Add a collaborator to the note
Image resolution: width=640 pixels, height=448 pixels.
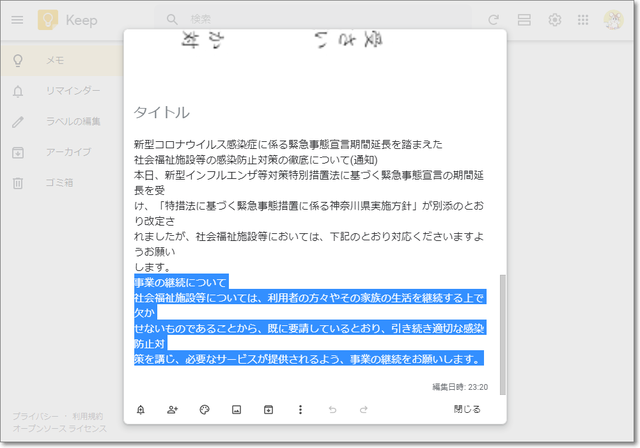pos(173,409)
